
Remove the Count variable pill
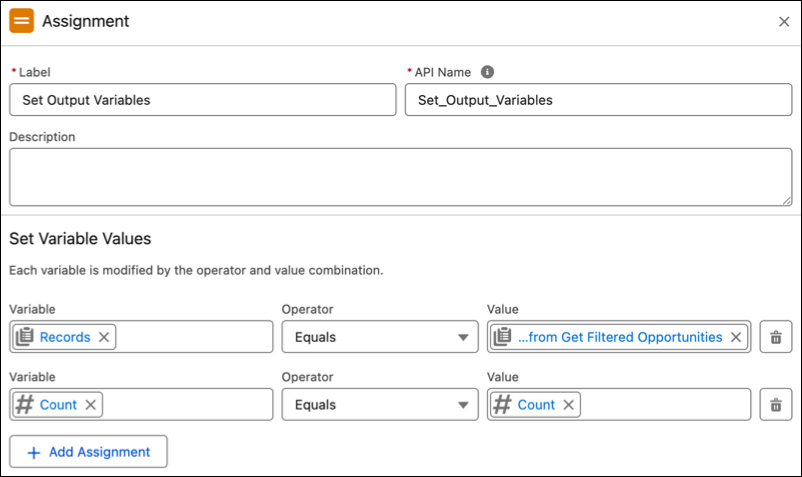click(x=91, y=404)
